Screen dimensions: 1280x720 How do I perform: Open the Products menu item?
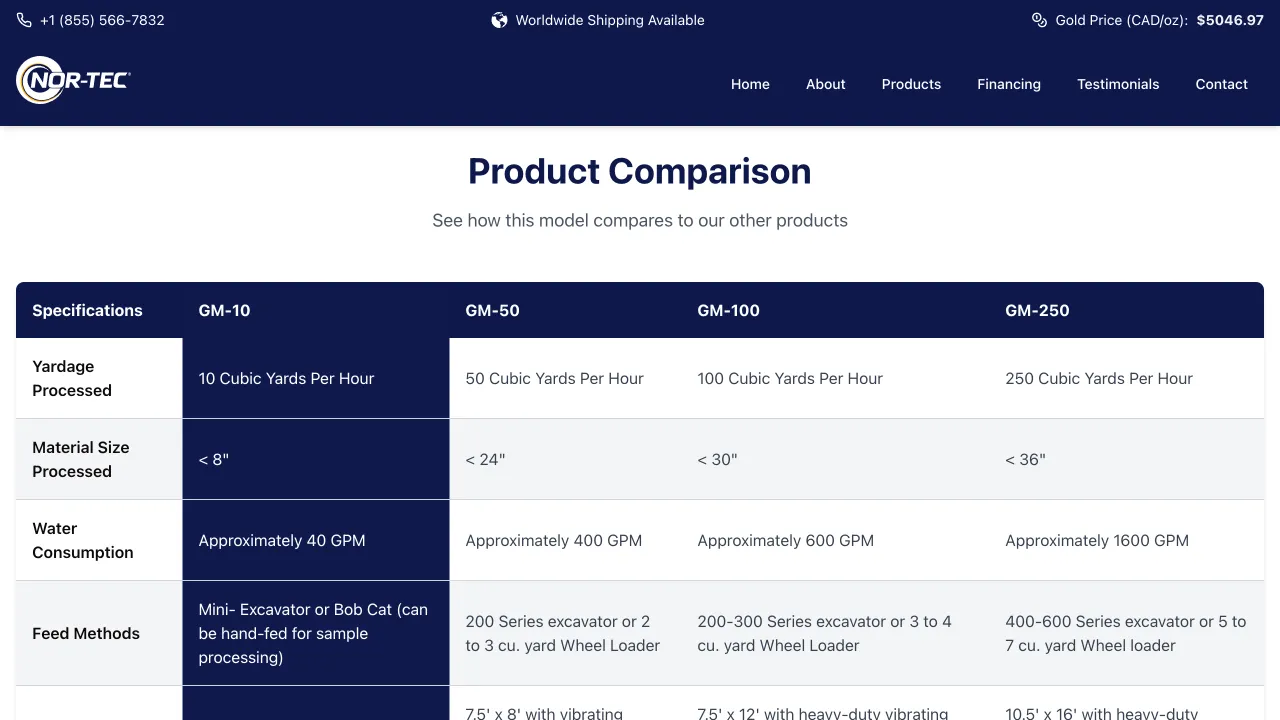click(911, 84)
